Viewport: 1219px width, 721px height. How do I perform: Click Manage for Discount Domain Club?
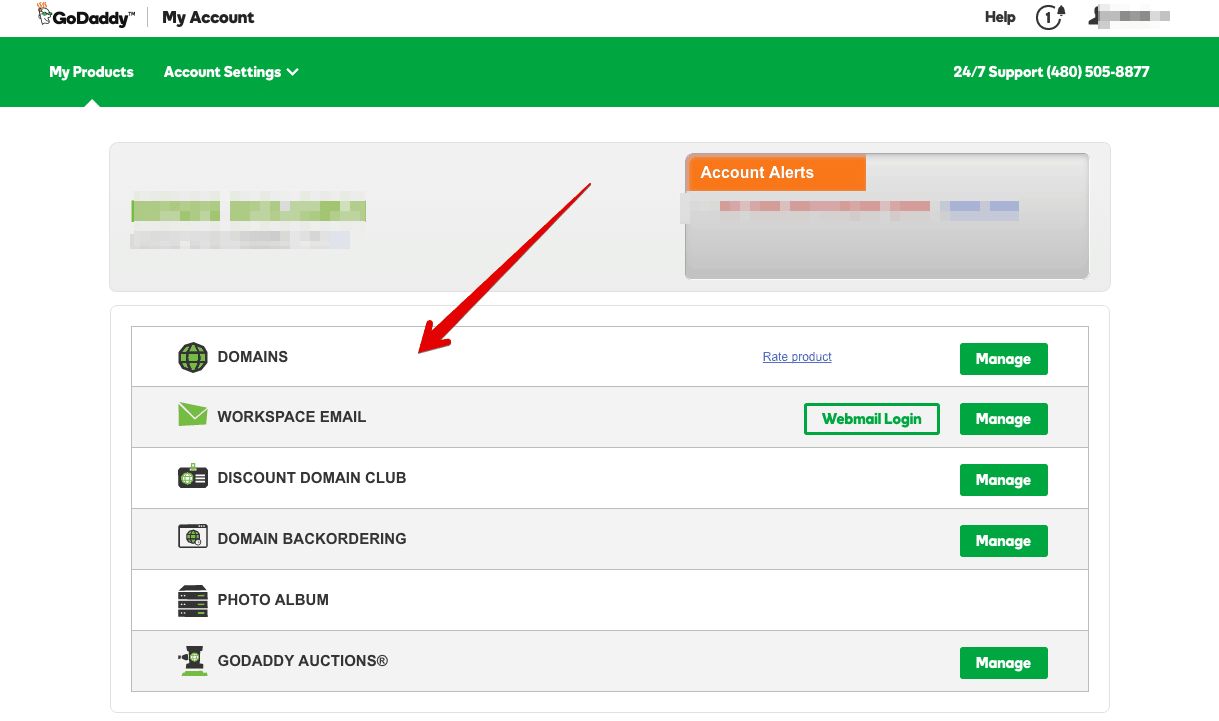click(x=1004, y=480)
